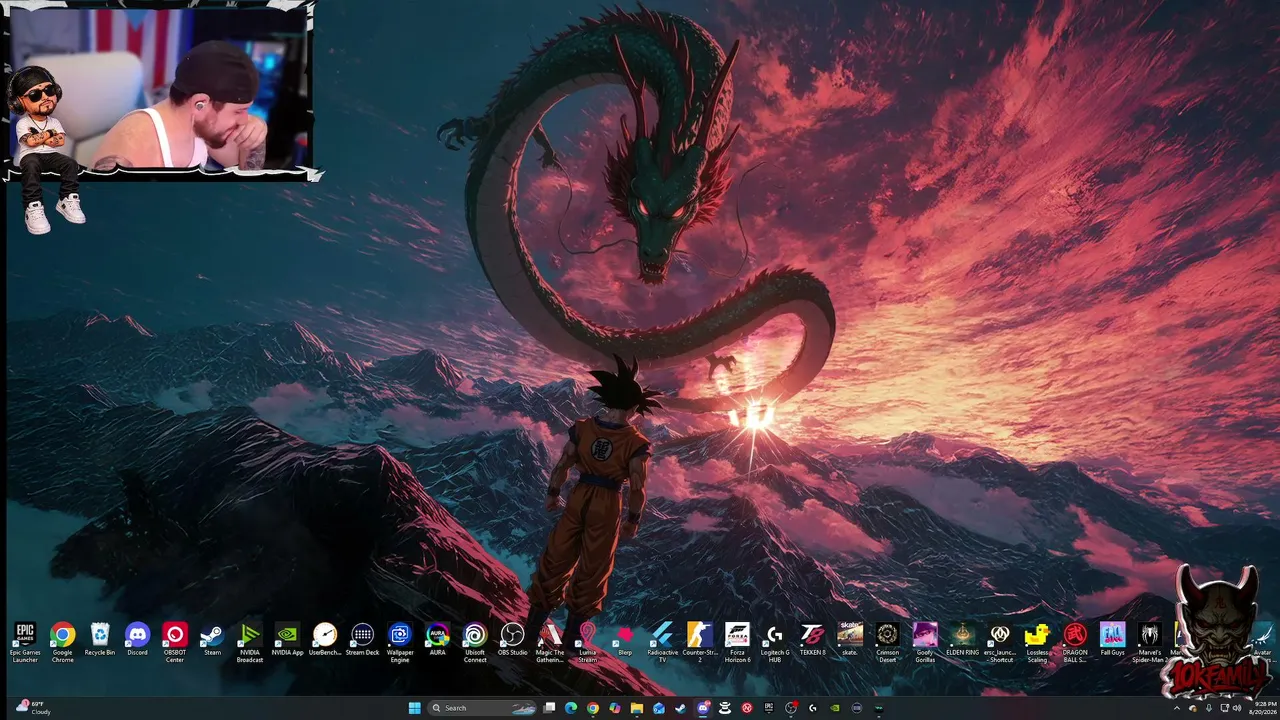This screenshot has width=1280, height=720.
Task: Open the DRAGON BALL desktop icon
Action: click(1075, 641)
